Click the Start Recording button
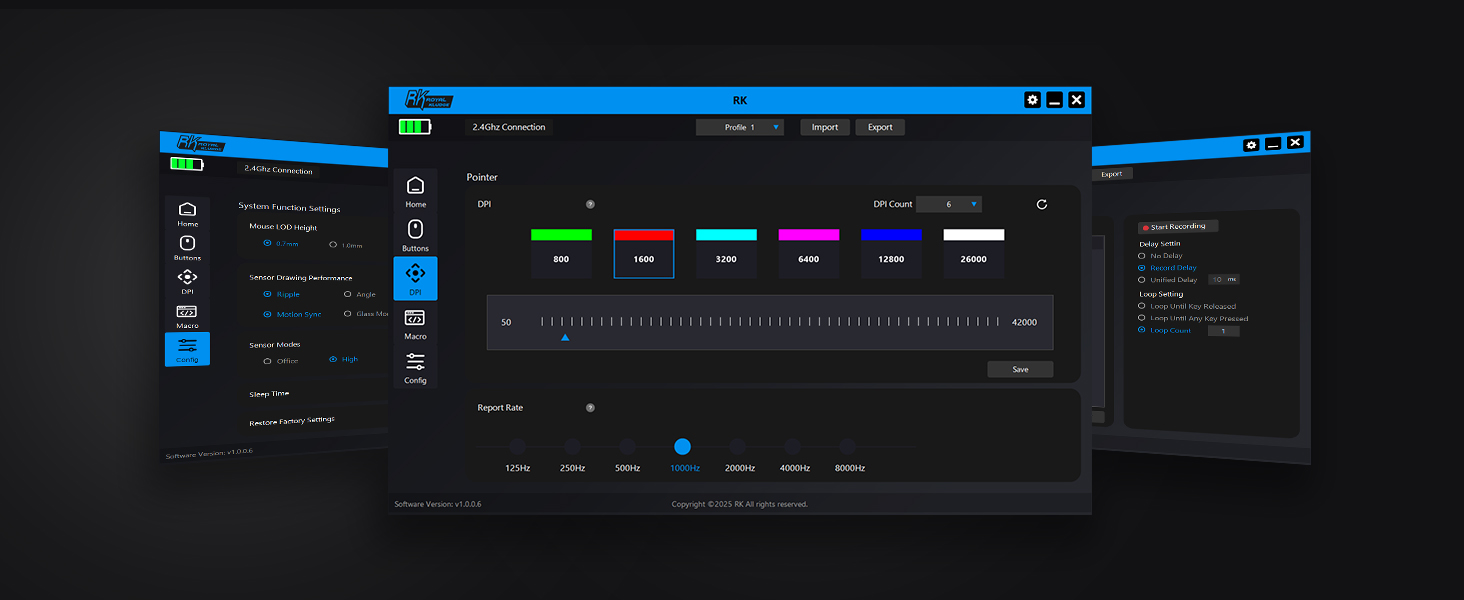This screenshot has height=600, width=1464. point(1177,227)
